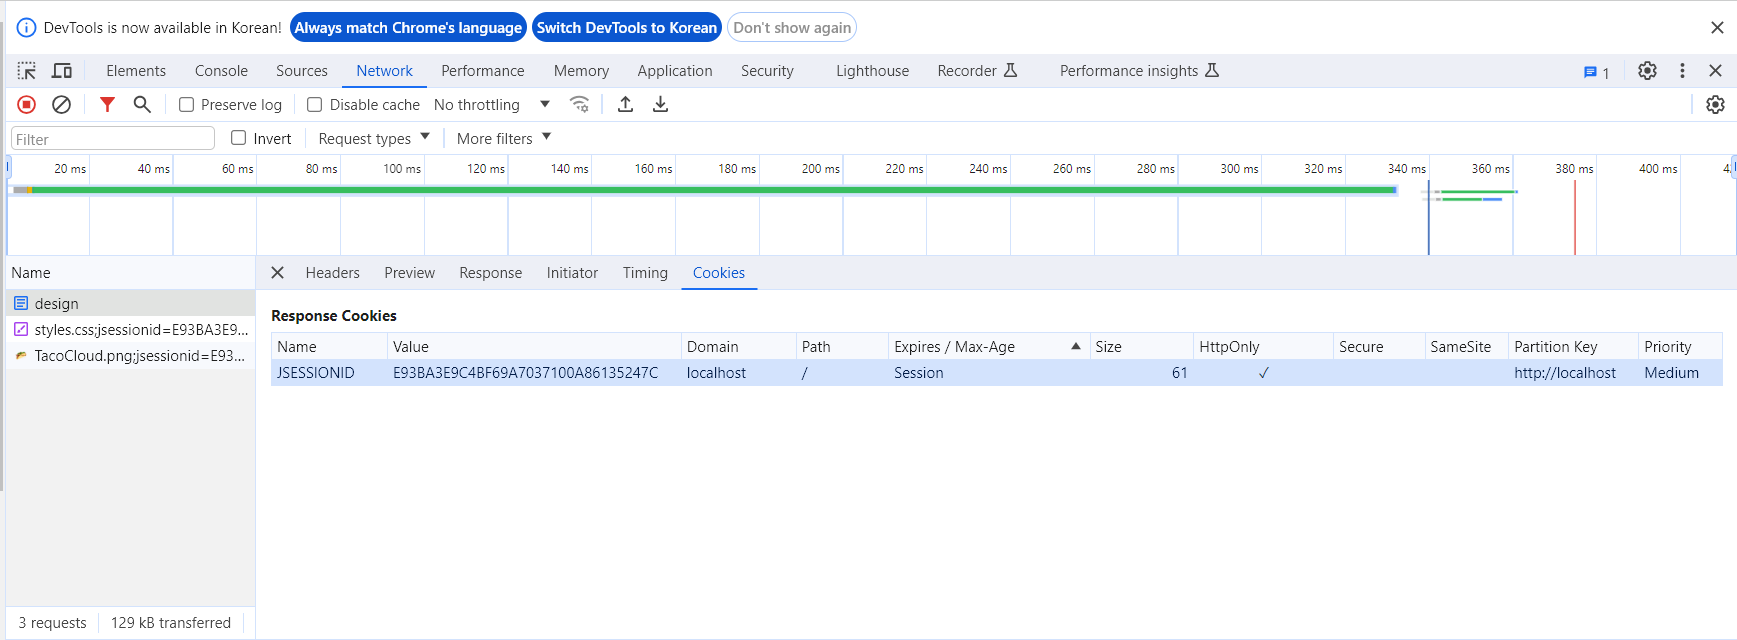Open the Security tab
This screenshot has width=1737, height=640.
click(x=767, y=71)
